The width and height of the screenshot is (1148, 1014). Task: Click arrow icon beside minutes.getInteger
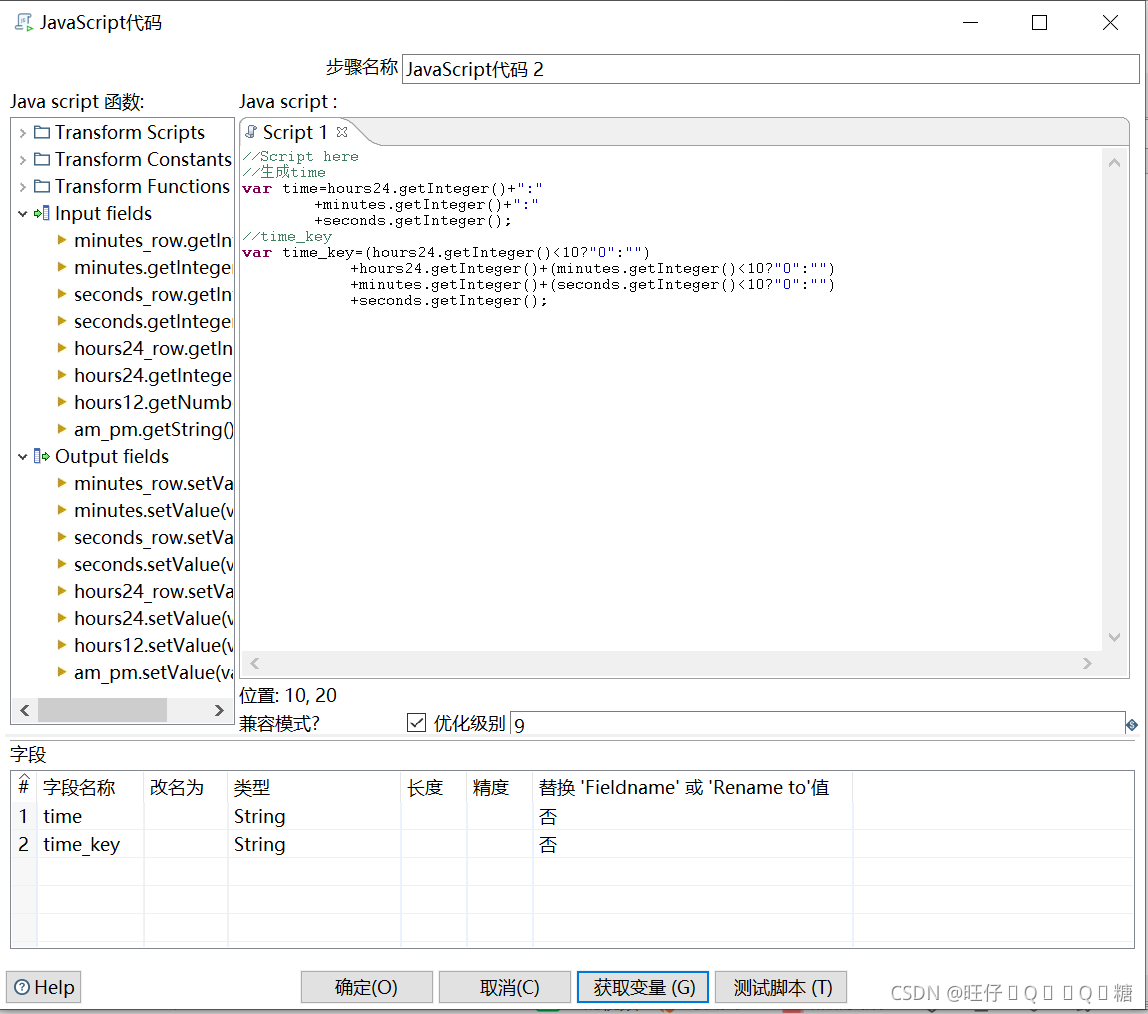pyautogui.click(x=62, y=267)
